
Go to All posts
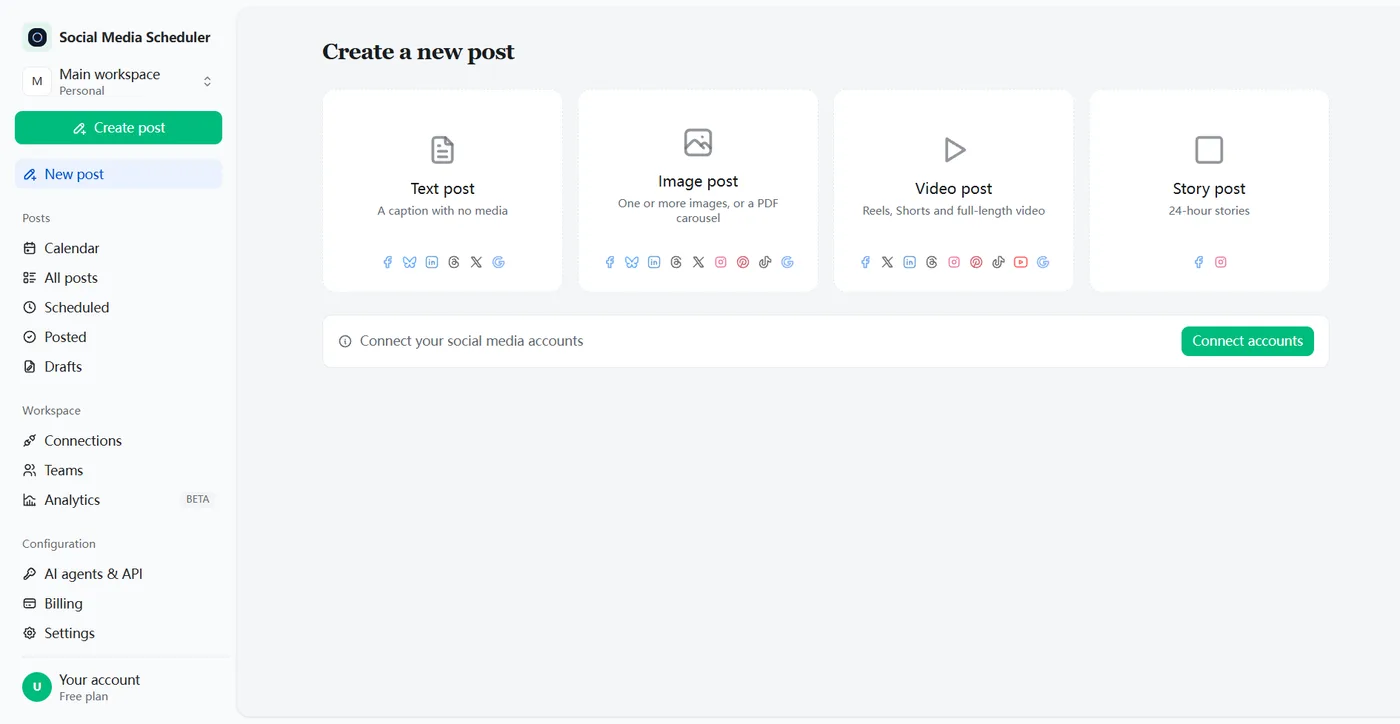click(x=118, y=278)
